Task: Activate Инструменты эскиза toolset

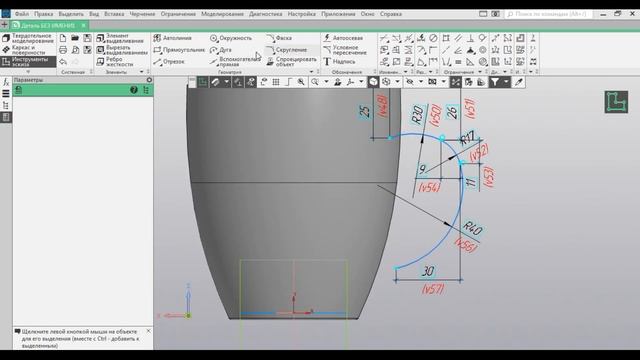Action: 28,62
